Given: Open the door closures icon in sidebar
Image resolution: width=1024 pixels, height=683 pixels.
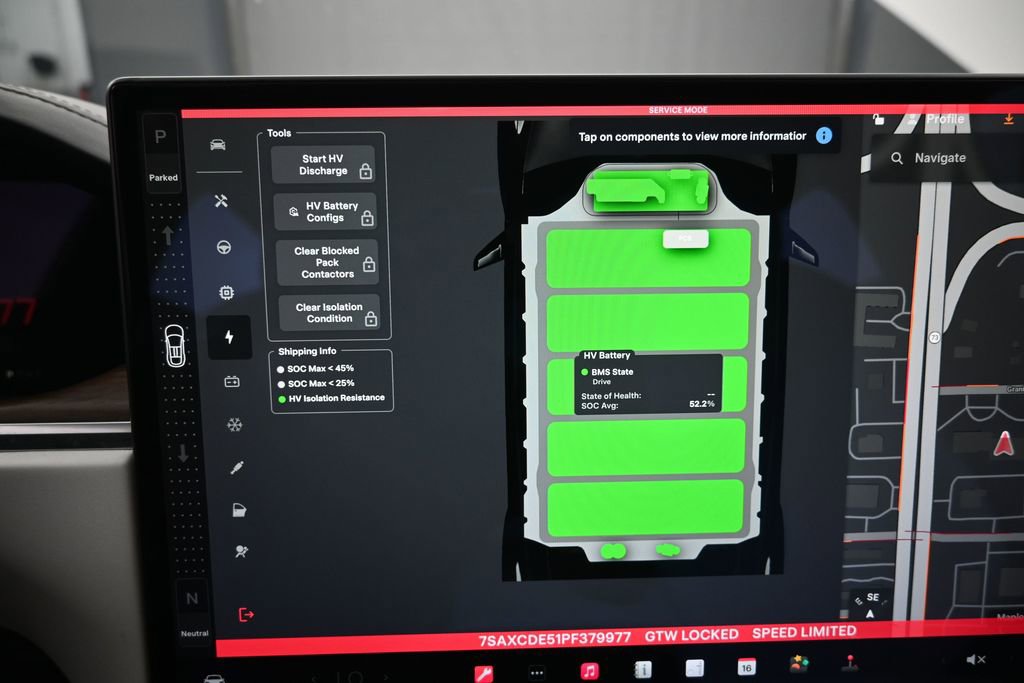Looking at the screenshot, I should (x=239, y=510).
